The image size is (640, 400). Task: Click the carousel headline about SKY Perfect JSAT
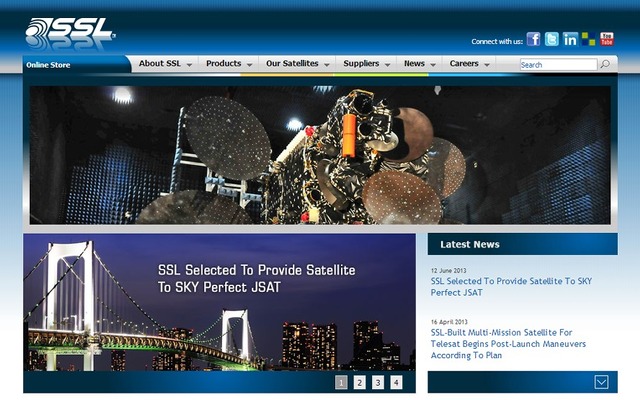point(257,278)
